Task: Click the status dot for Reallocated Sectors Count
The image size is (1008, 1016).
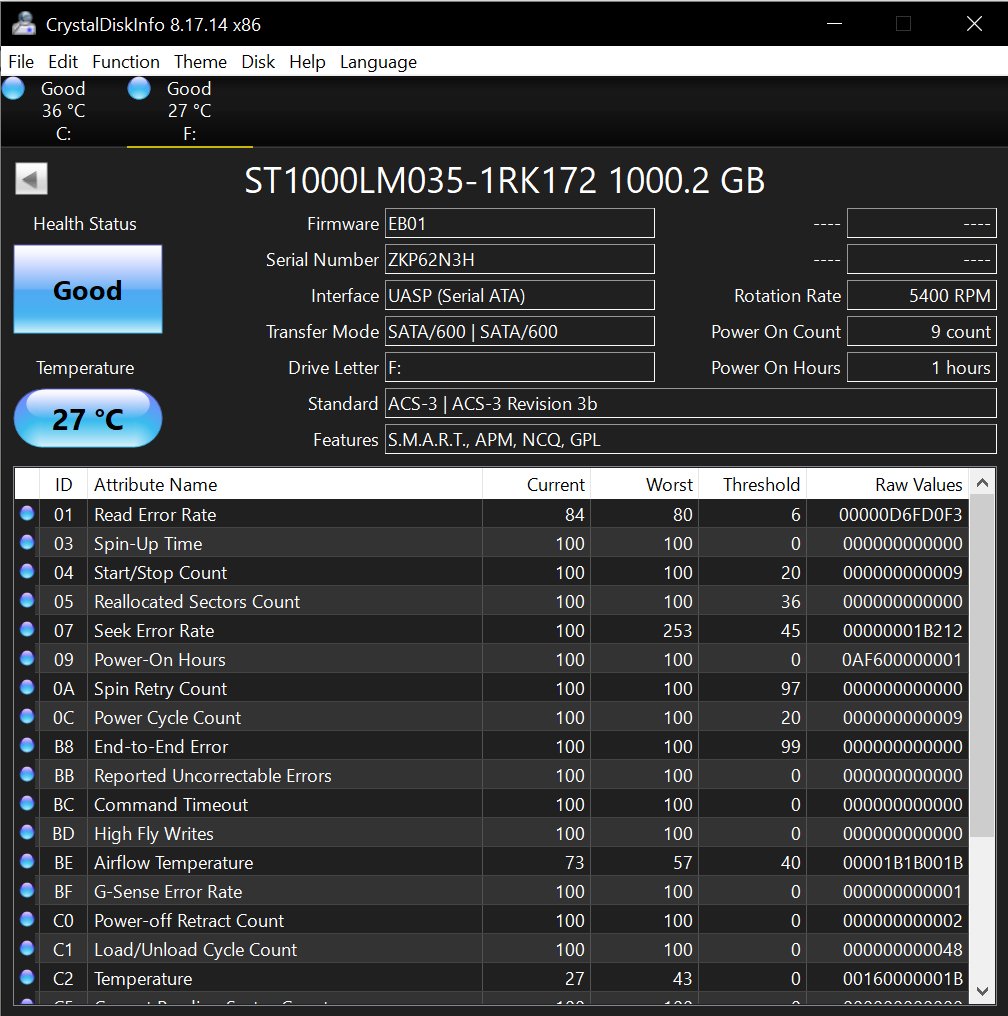Action: click(x=27, y=600)
